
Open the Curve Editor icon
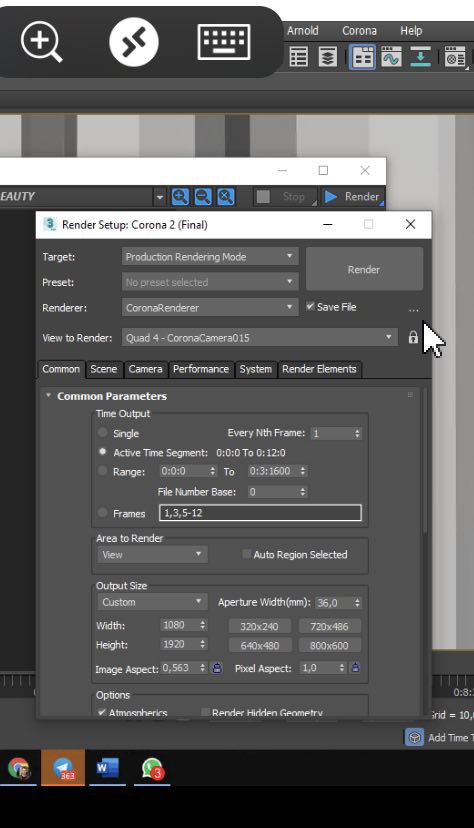point(391,57)
